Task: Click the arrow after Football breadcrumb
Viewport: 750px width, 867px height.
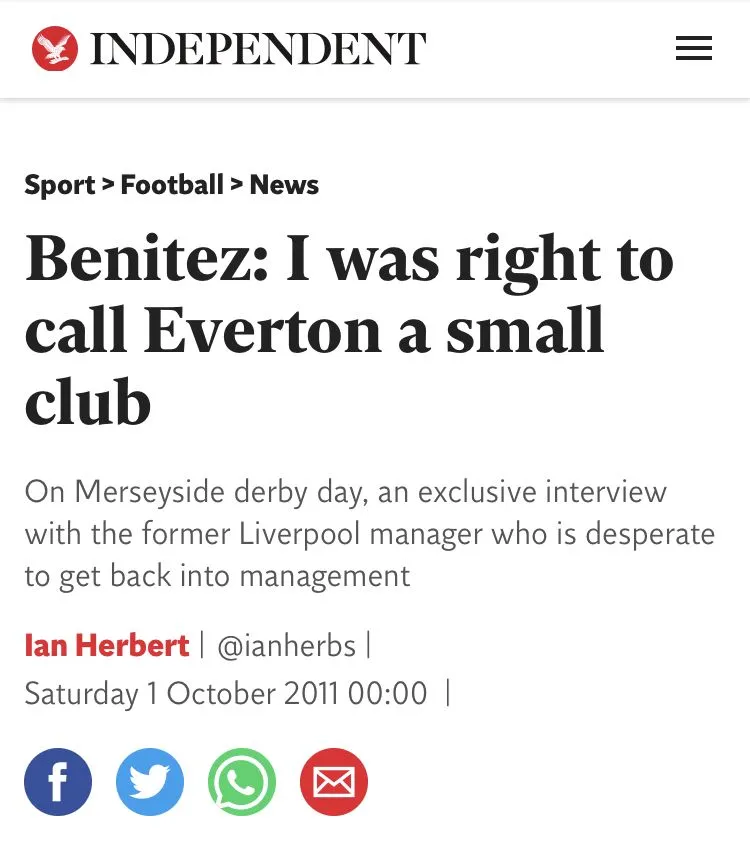Action: click(237, 184)
